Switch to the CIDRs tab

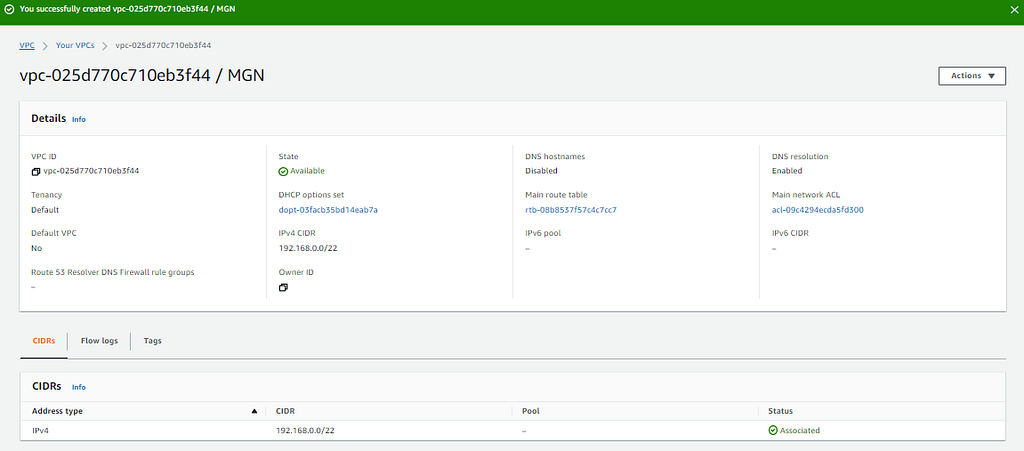(44, 341)
